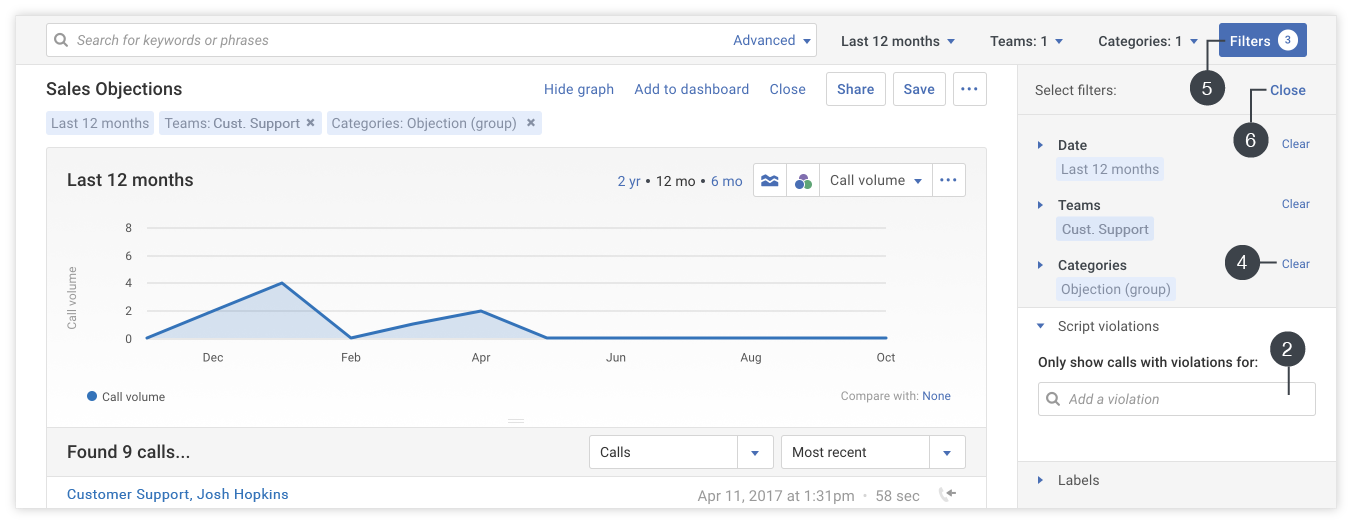Remove the Teams: Cust. Support filter tag
The height and width of the screenshot is (524, 1352).
(311, 123)
